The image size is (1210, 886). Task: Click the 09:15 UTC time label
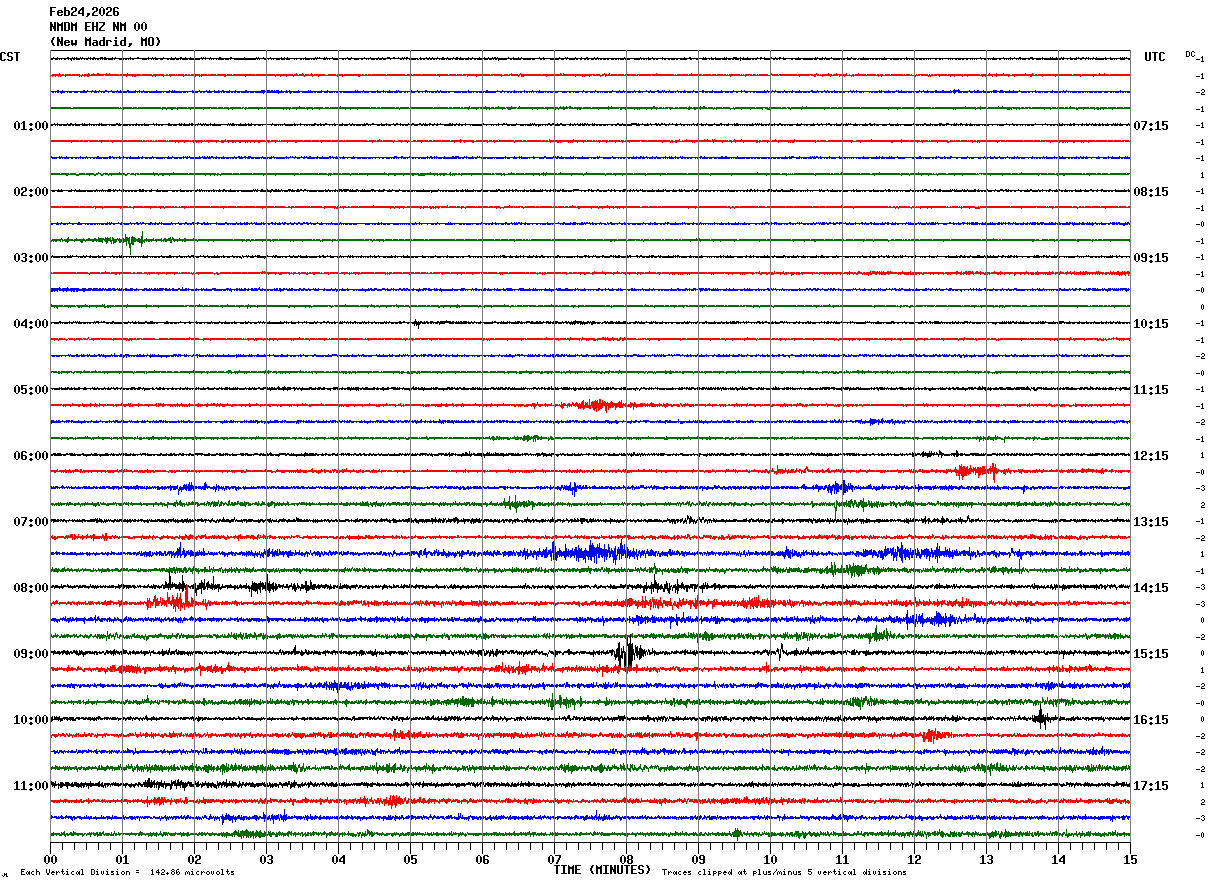click(1151, 258)
